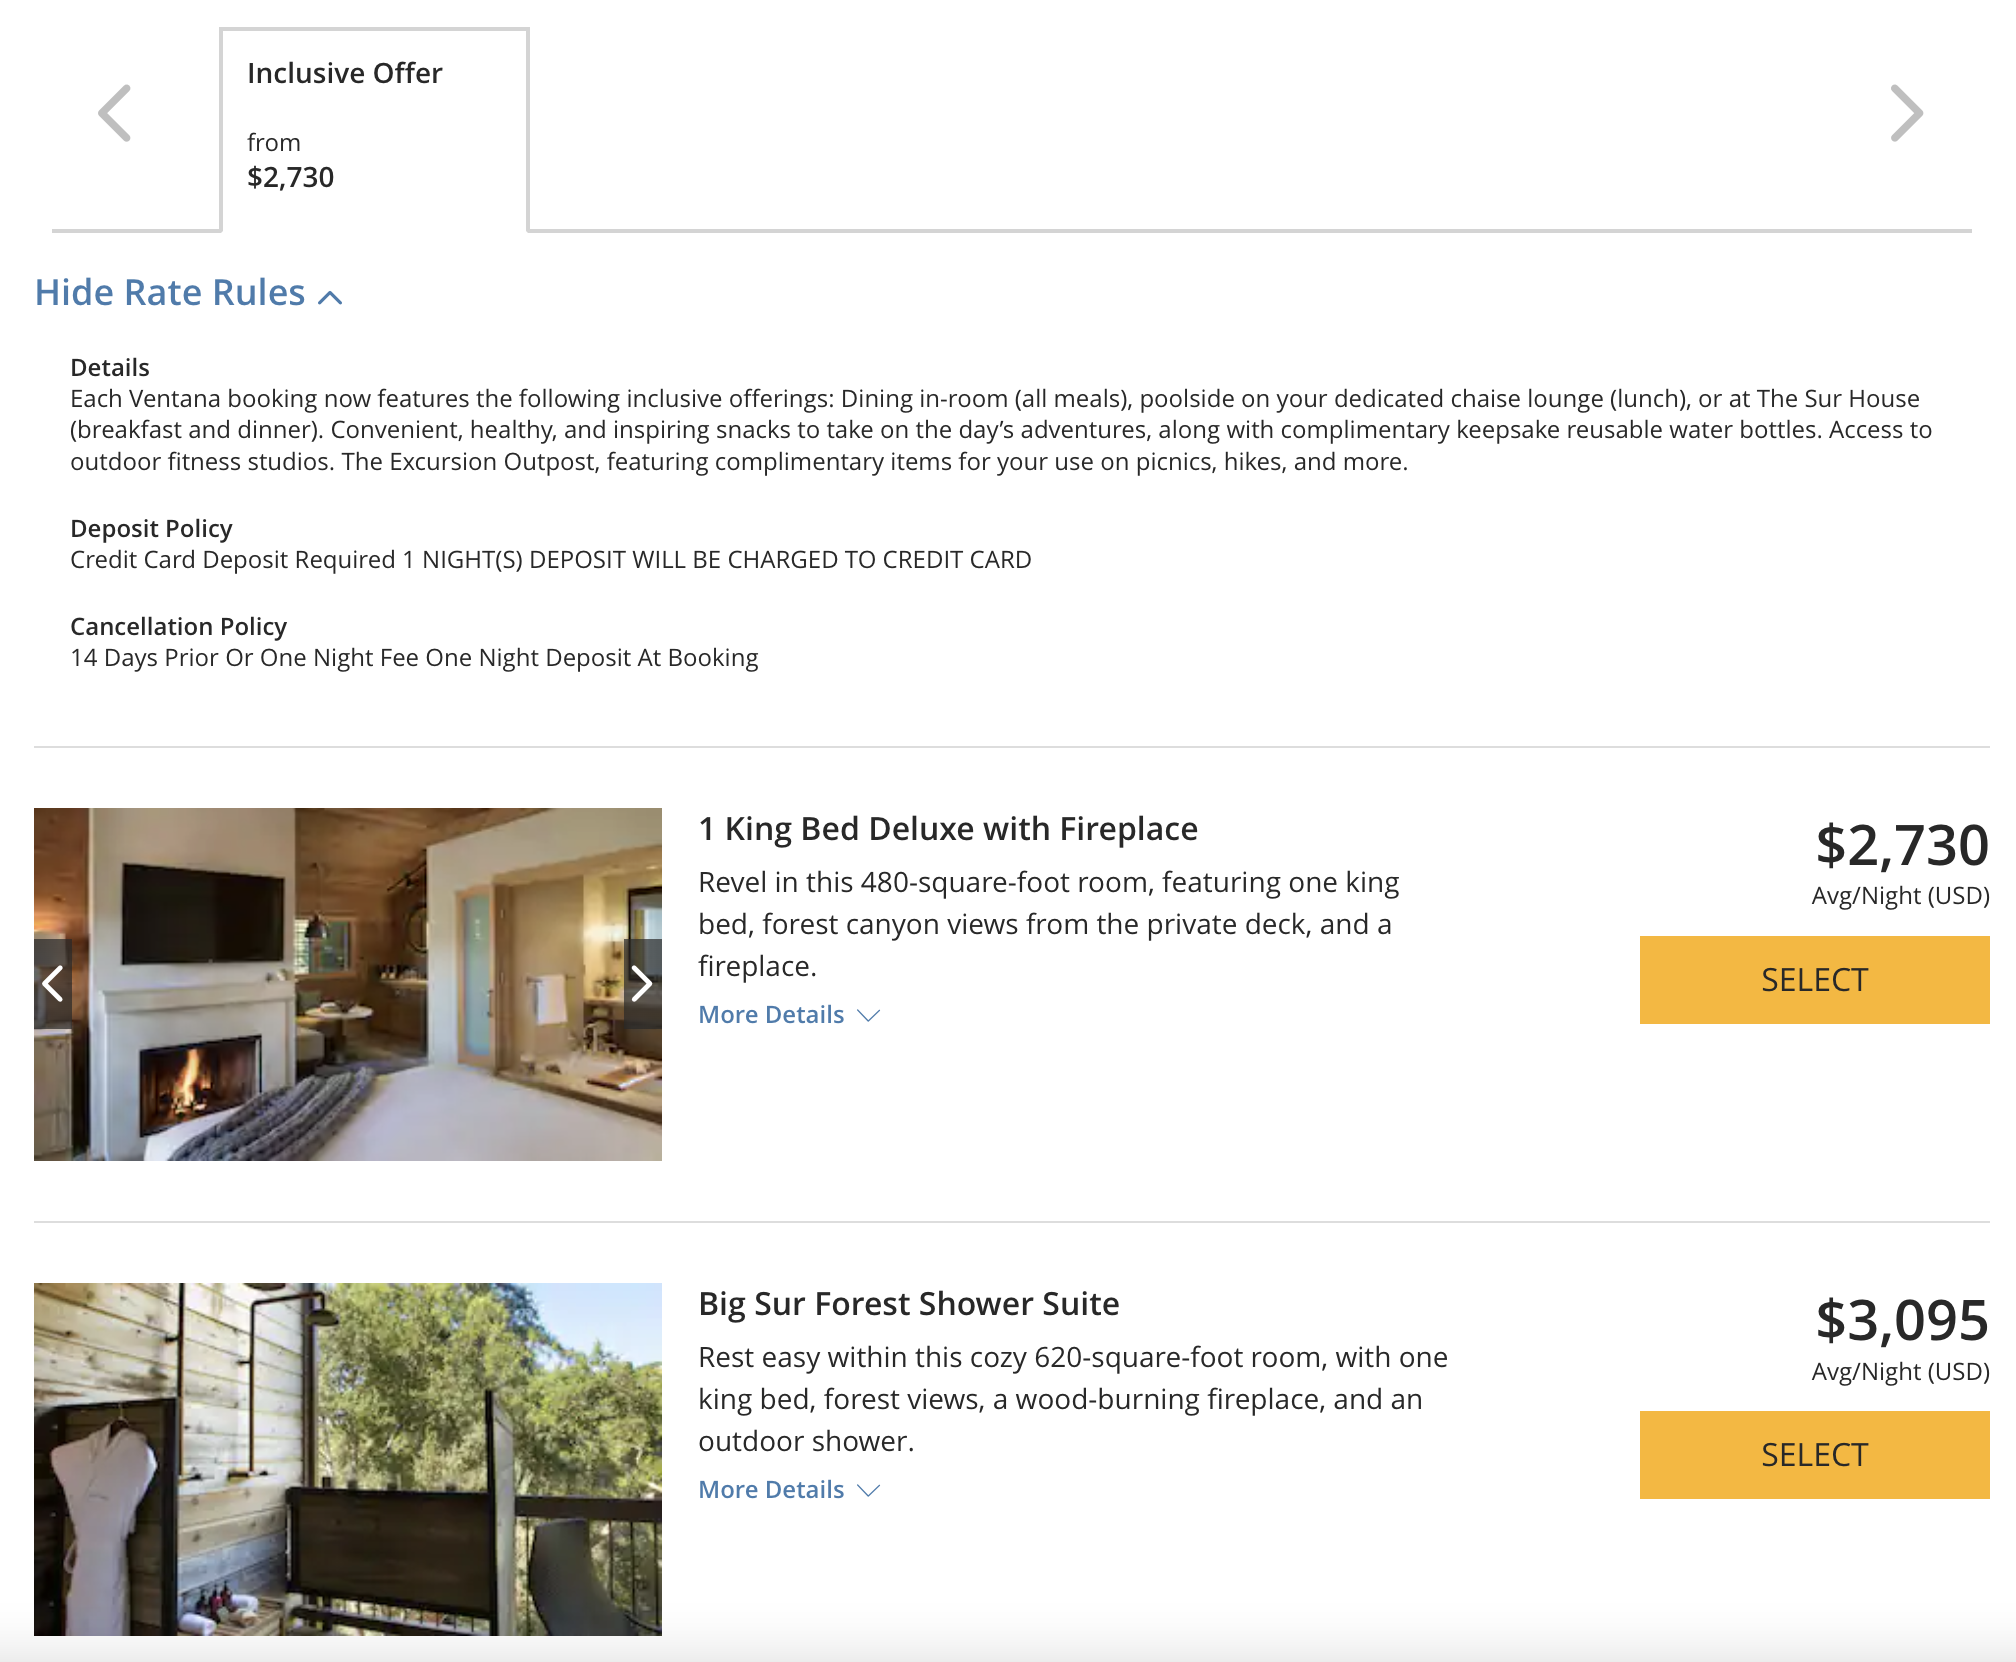
Task: Open the Big Sur outdoor shower photo
Action: 348,1459
